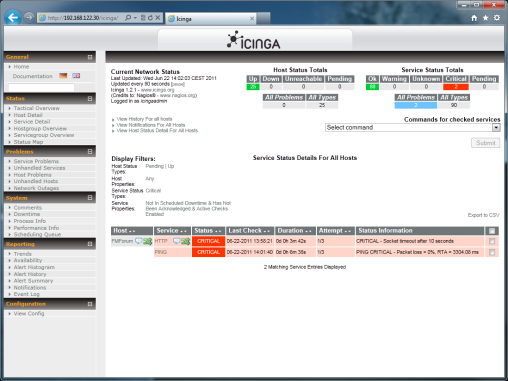508x381 pixels.
Task: Go back with the browser back arrow
Action: (x=13, y=17)
